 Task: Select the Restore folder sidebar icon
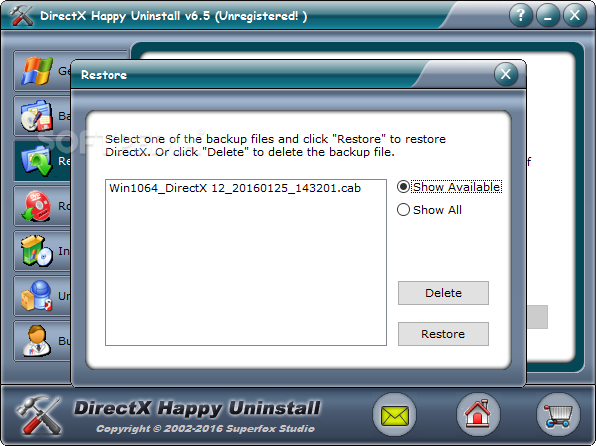click(x=36, y=161)
